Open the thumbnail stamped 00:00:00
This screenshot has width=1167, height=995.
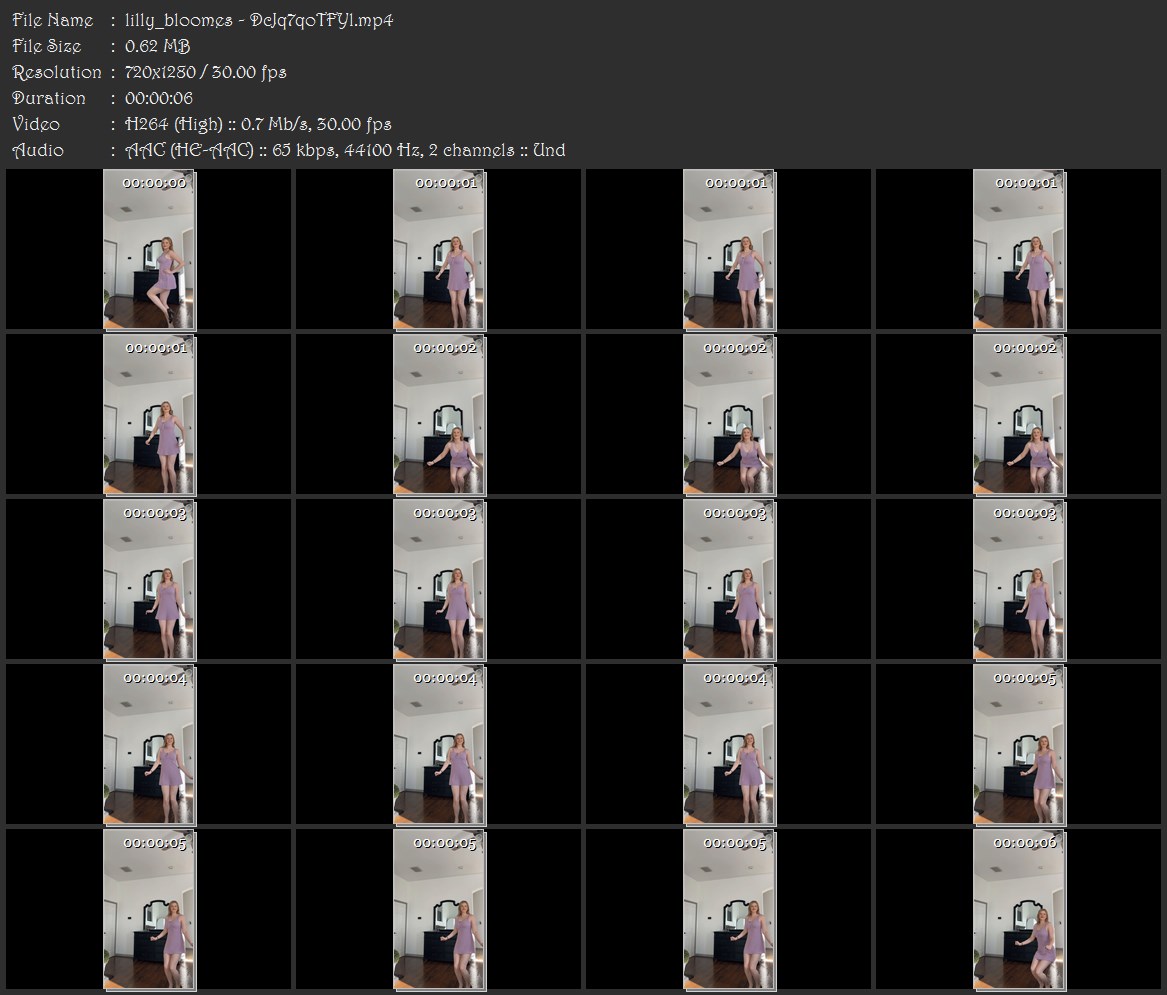(x=149, y=249)
